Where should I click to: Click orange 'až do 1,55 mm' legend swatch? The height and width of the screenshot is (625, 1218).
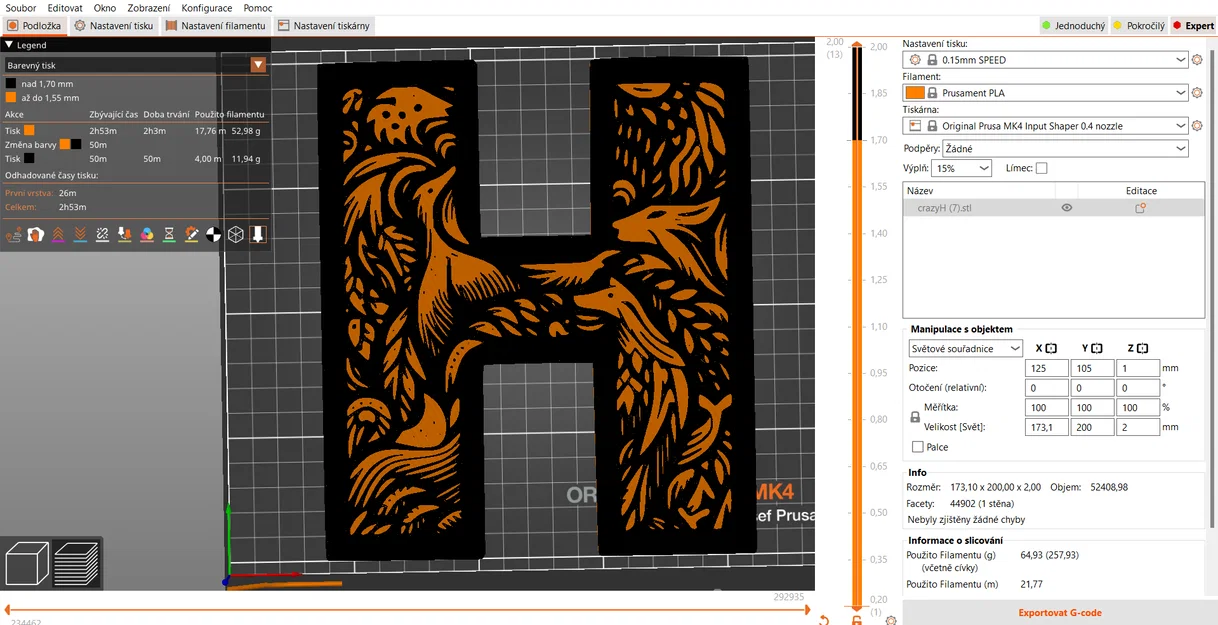pos(11,98)
